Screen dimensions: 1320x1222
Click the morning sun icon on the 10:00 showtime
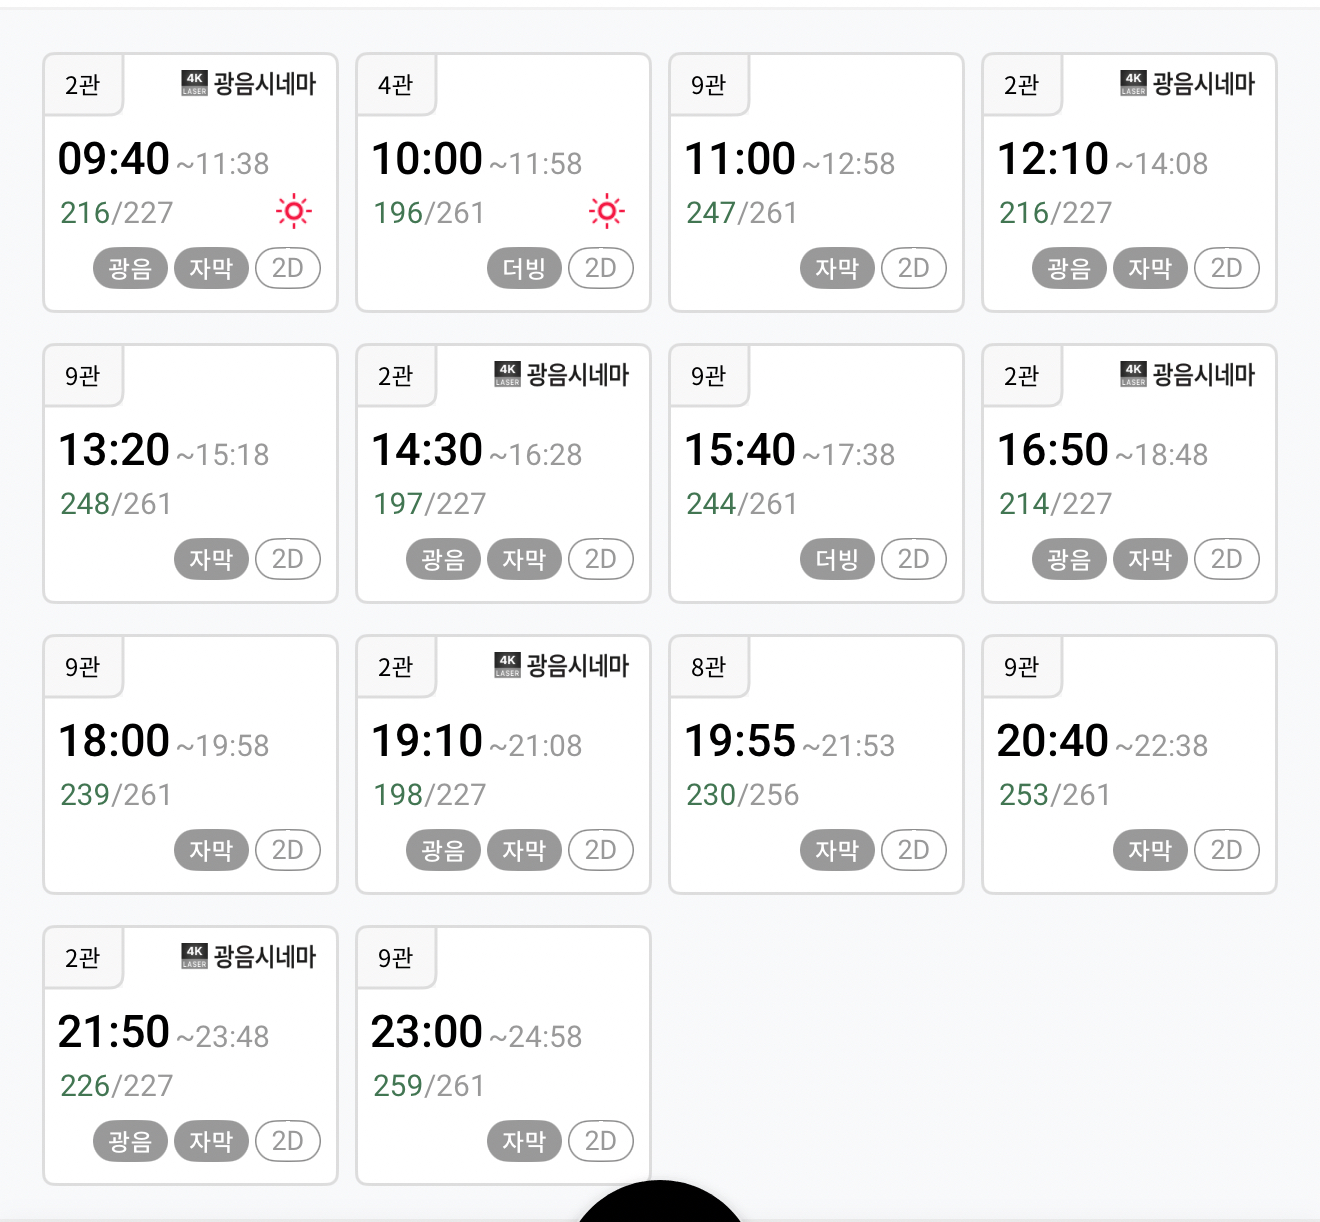pos(606,212)
